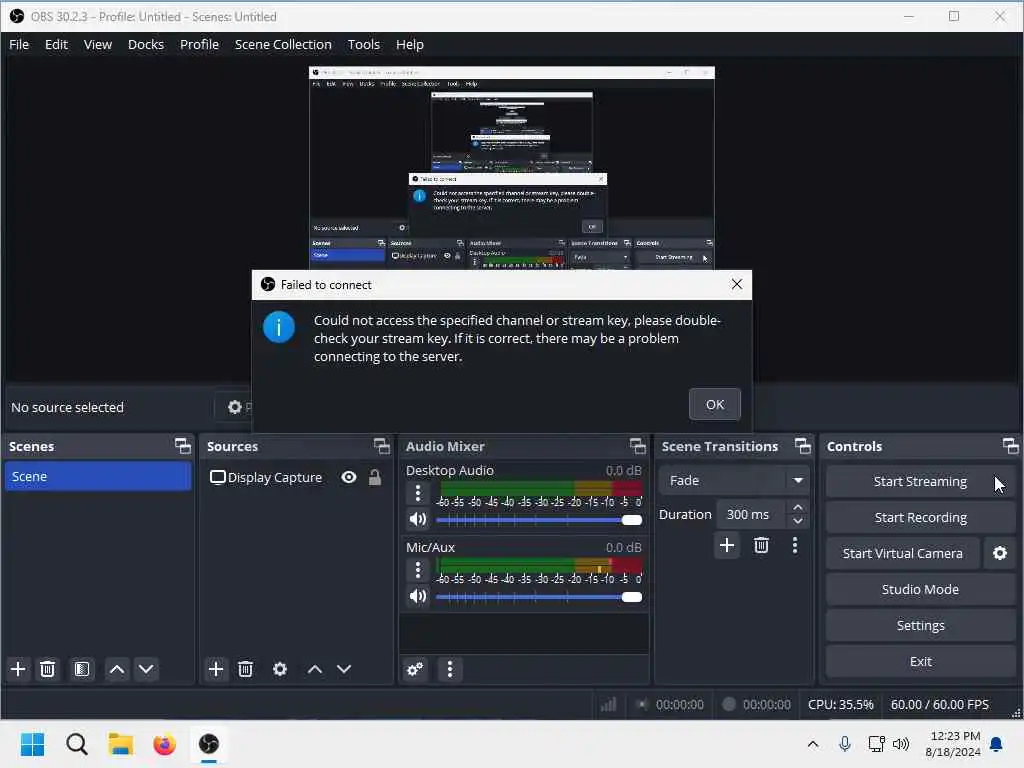This screenshot has width=1024, height=768.
Task: Open the Edit menu
Action: click(56, 44)
